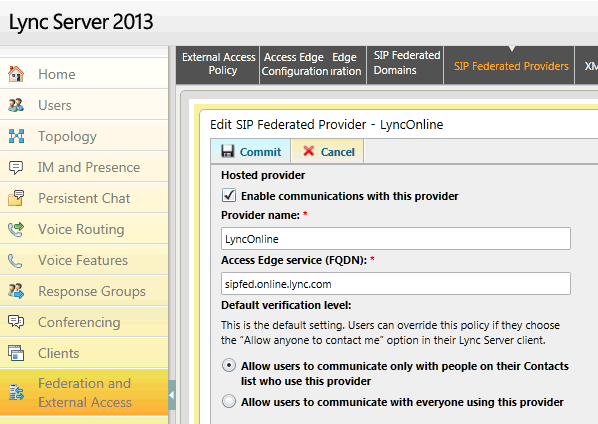Select Contacts list only communication radio
The height and width of the screenshot is (424, 598).
229,366
